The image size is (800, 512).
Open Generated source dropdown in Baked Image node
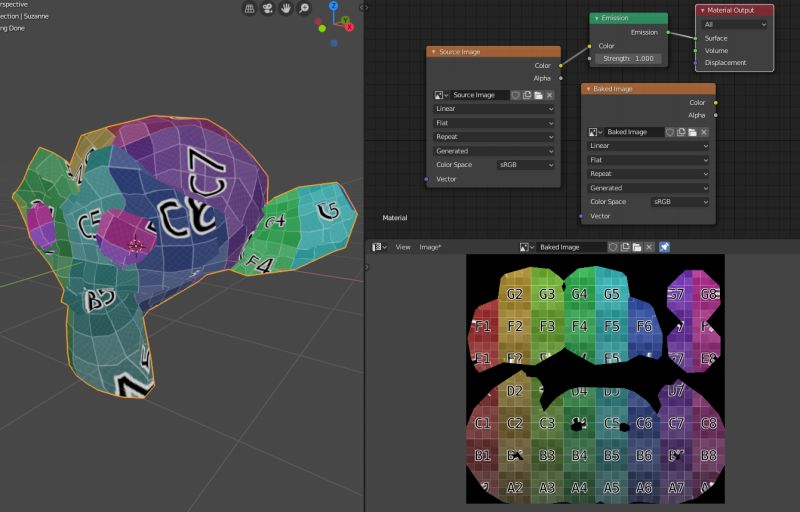tap(648, 188)
